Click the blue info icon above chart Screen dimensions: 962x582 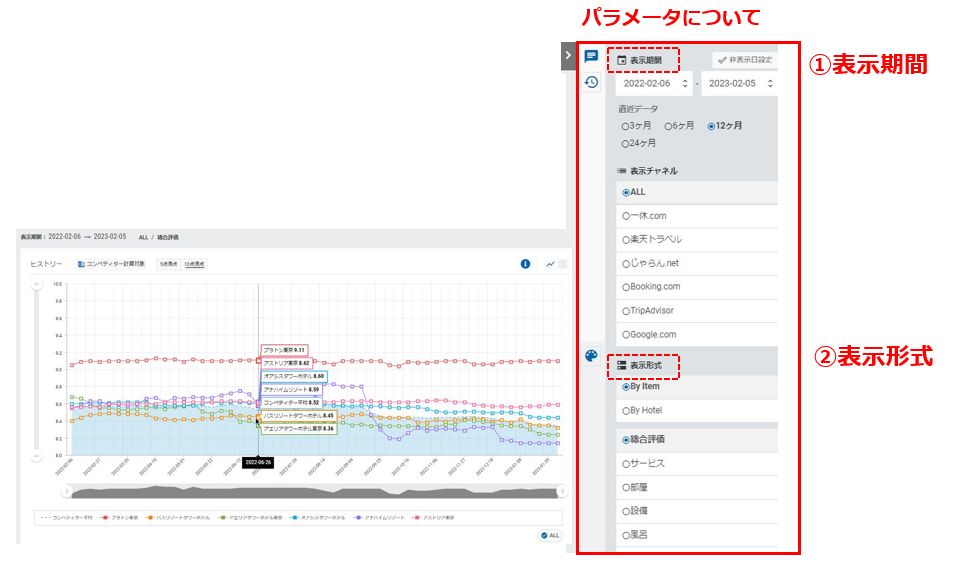(525, 264)
